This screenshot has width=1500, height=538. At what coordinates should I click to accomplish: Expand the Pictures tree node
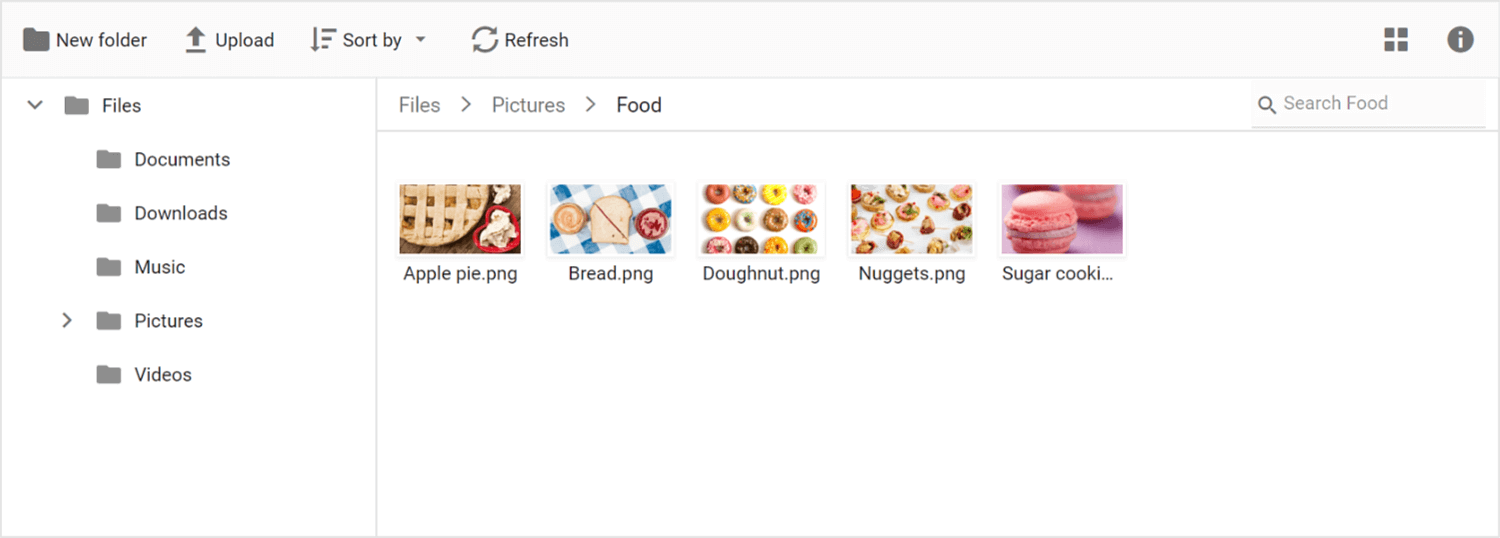pos(67,321)
